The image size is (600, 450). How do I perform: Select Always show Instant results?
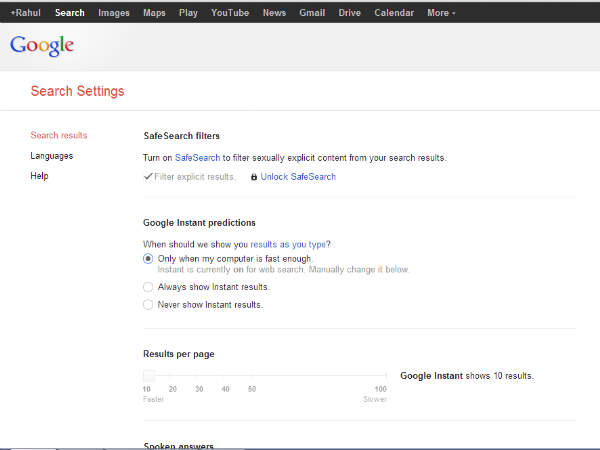pos(148,287)
